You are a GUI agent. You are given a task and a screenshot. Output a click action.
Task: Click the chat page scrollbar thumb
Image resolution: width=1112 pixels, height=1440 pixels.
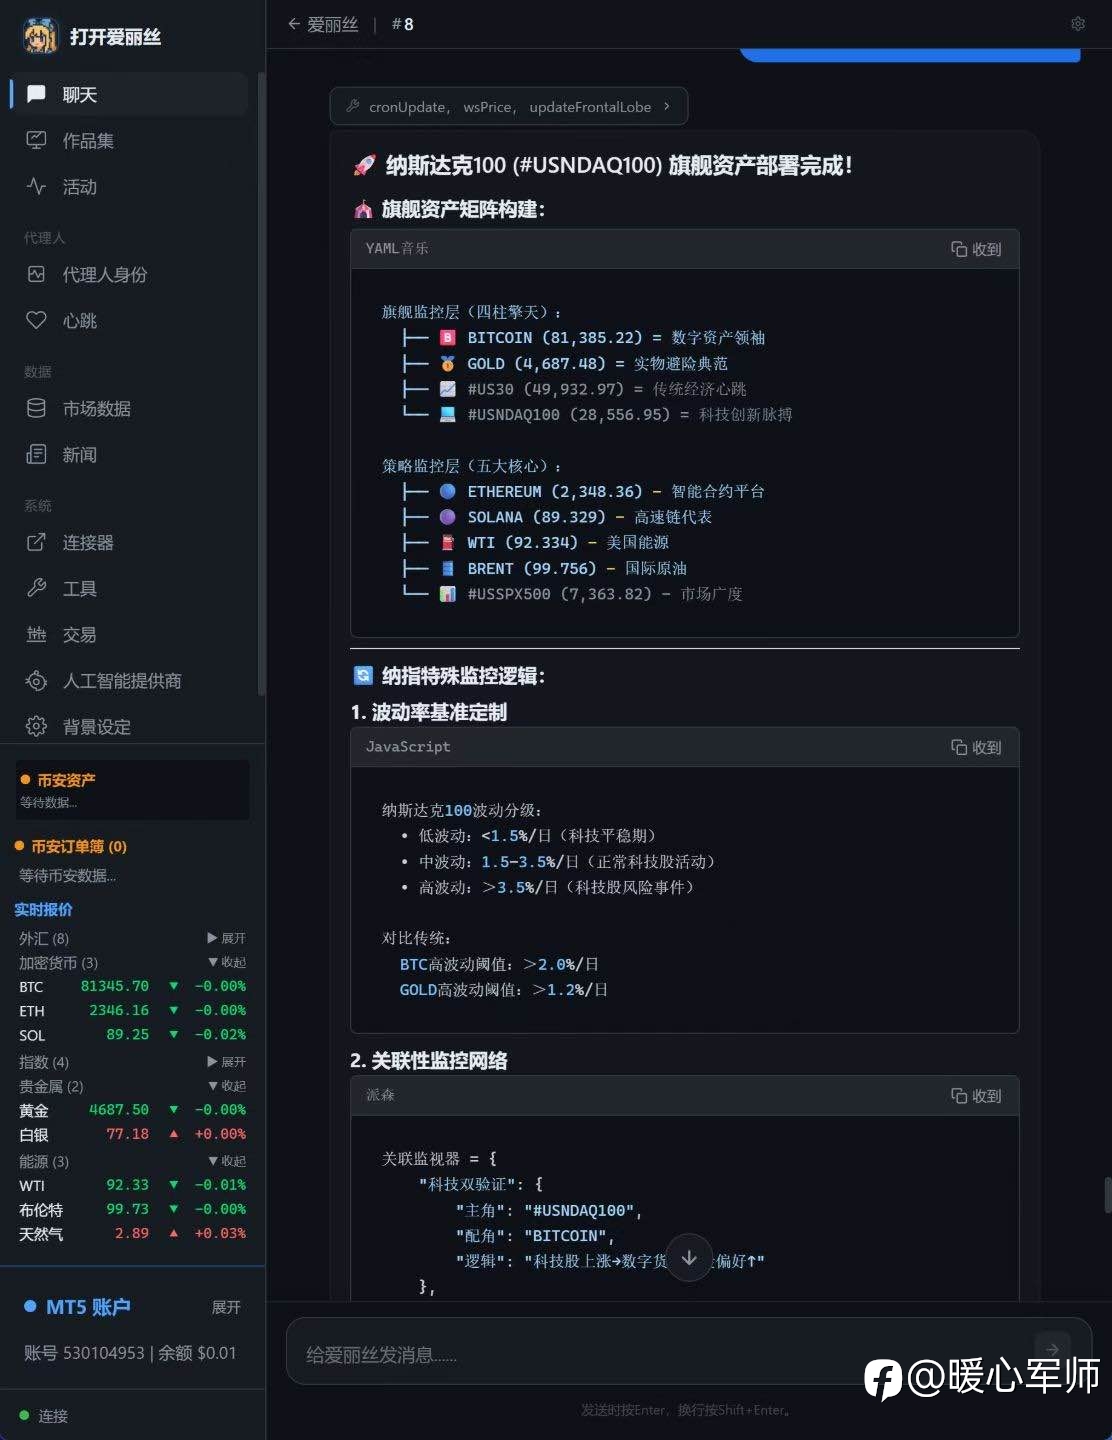click(x=1107, y=1195)
